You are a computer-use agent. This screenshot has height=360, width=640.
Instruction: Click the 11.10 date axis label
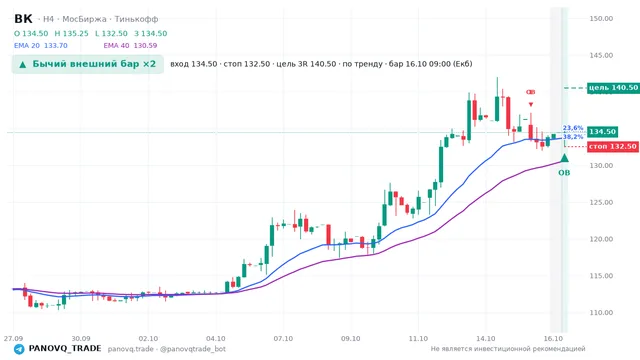point(418,339)
